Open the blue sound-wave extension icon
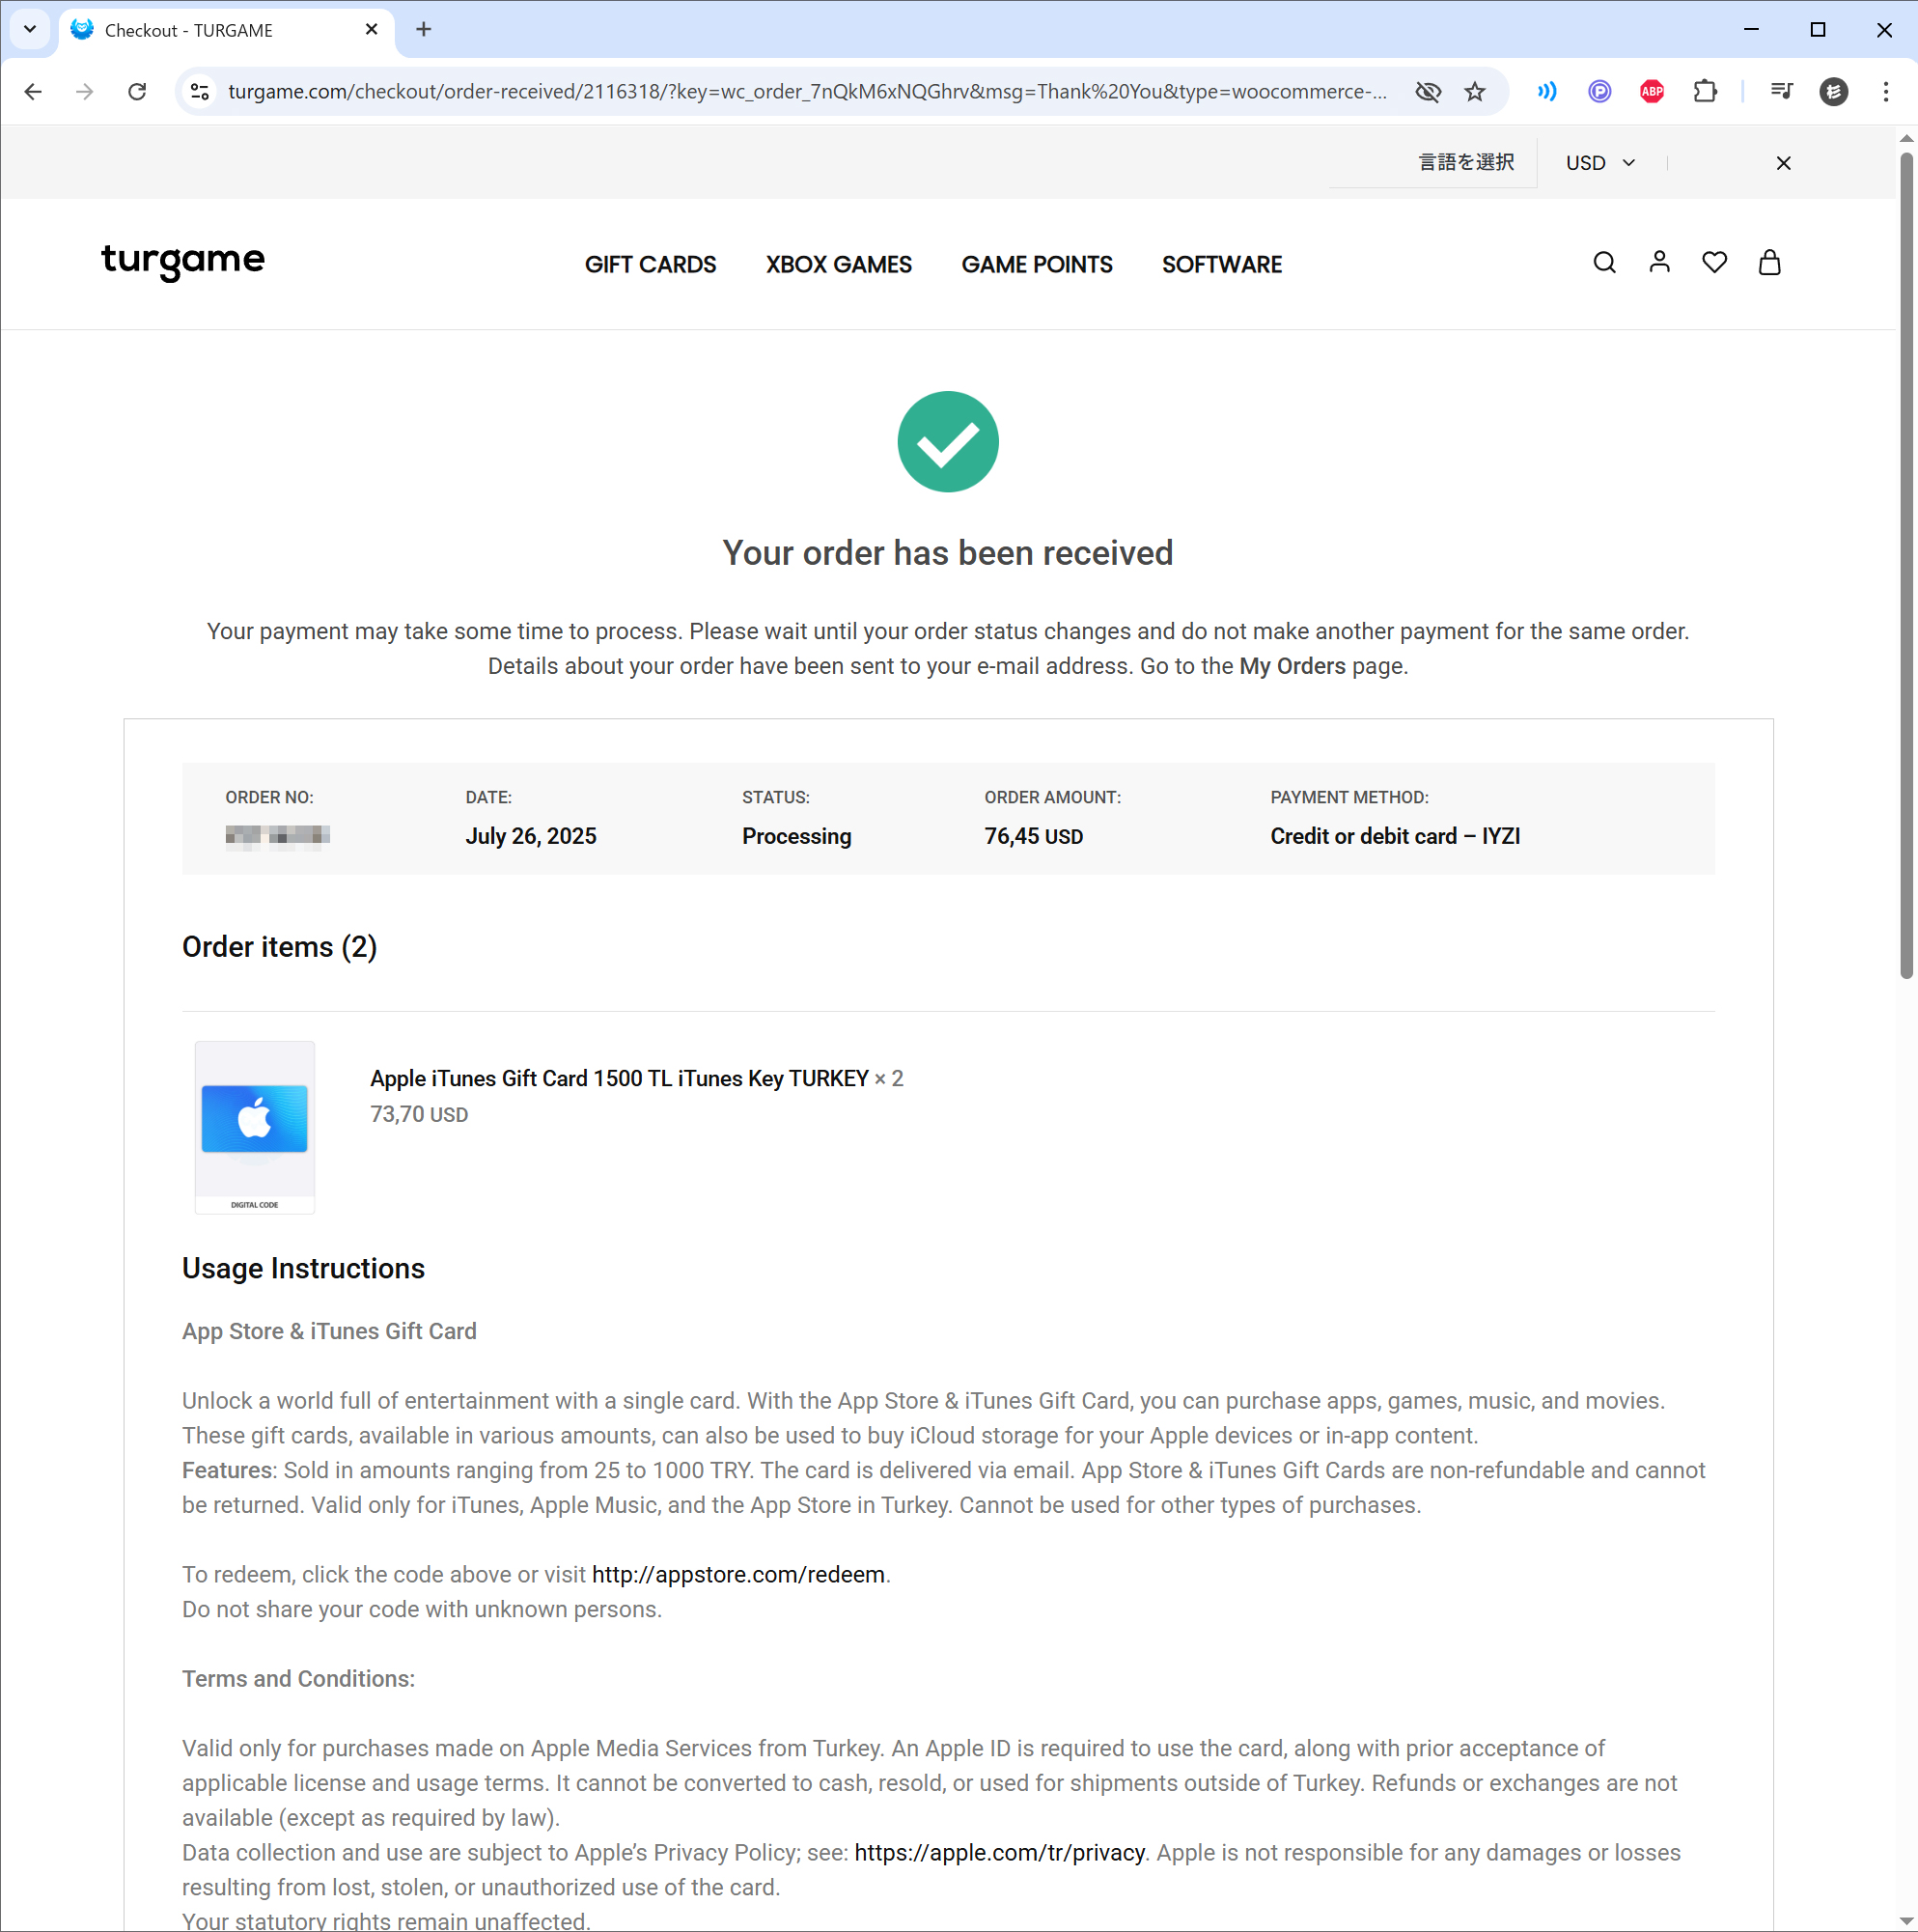Screen dimensions: 1918x1932 click(x=1547, y=92)
